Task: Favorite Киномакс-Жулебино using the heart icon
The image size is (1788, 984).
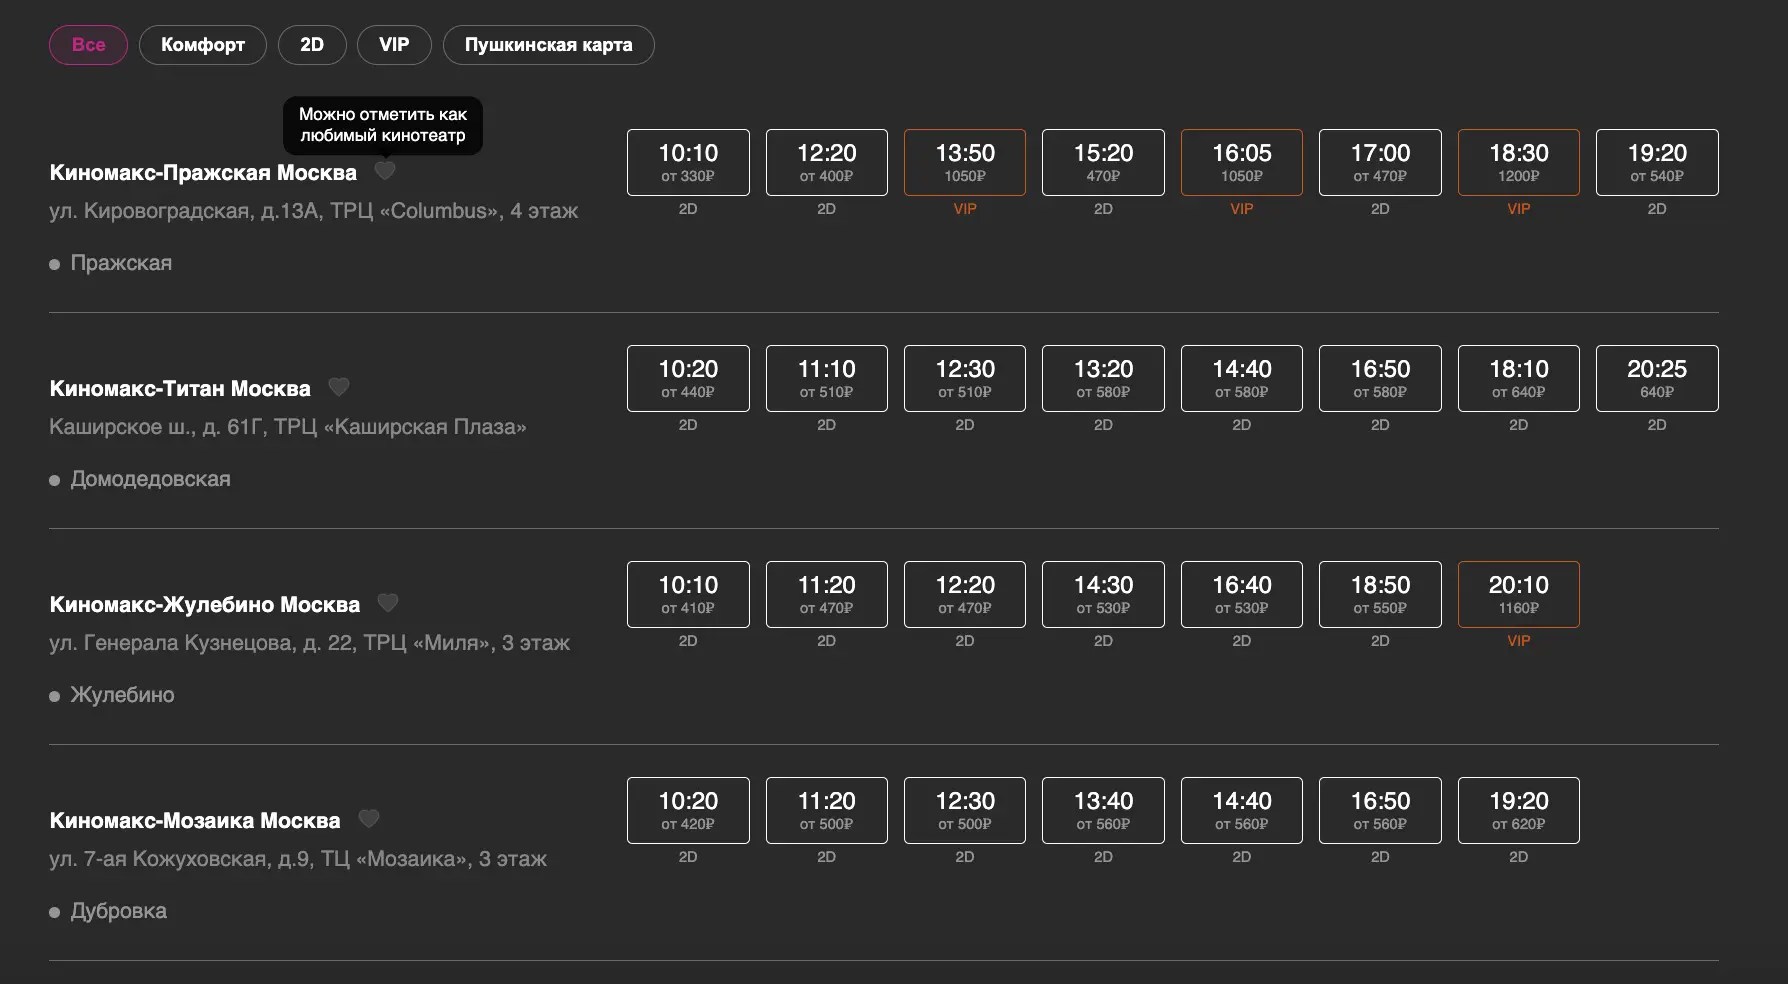Action: pos(388,603)
